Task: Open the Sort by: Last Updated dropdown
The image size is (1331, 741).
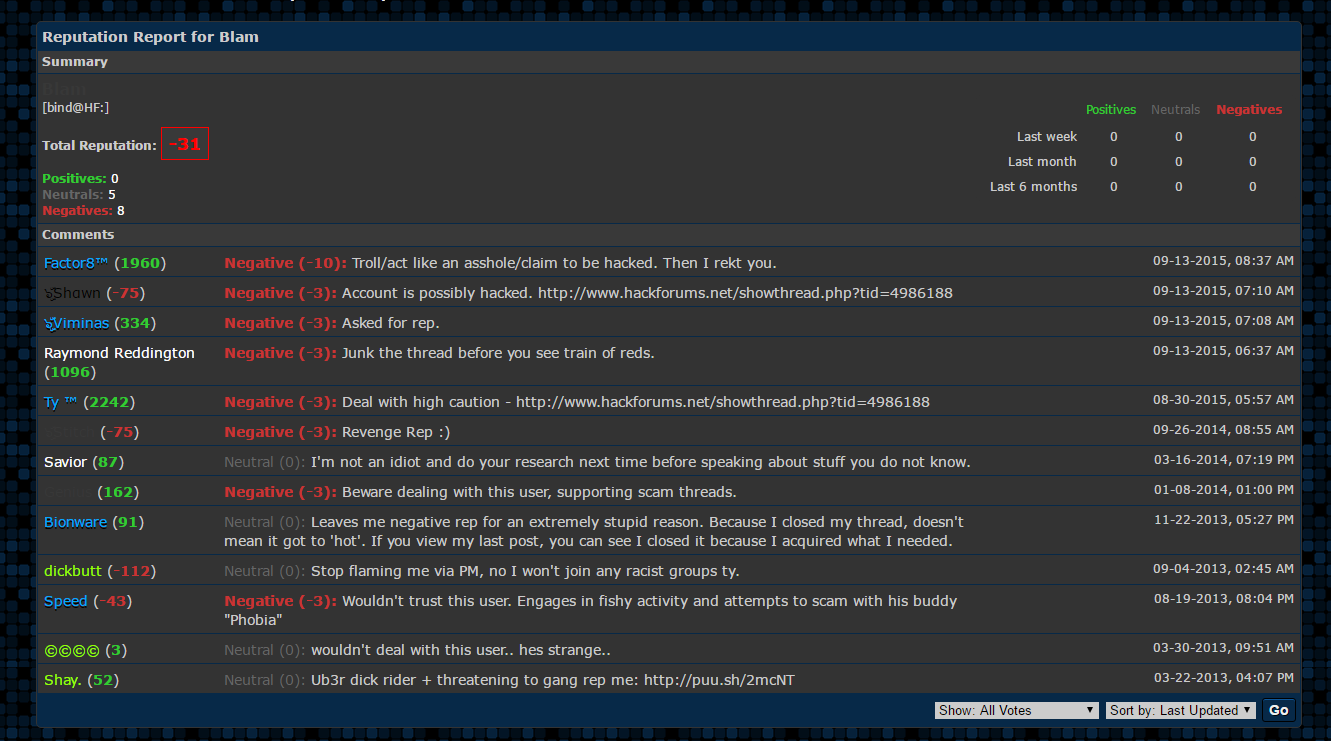Action: [x=1181, y=710]
